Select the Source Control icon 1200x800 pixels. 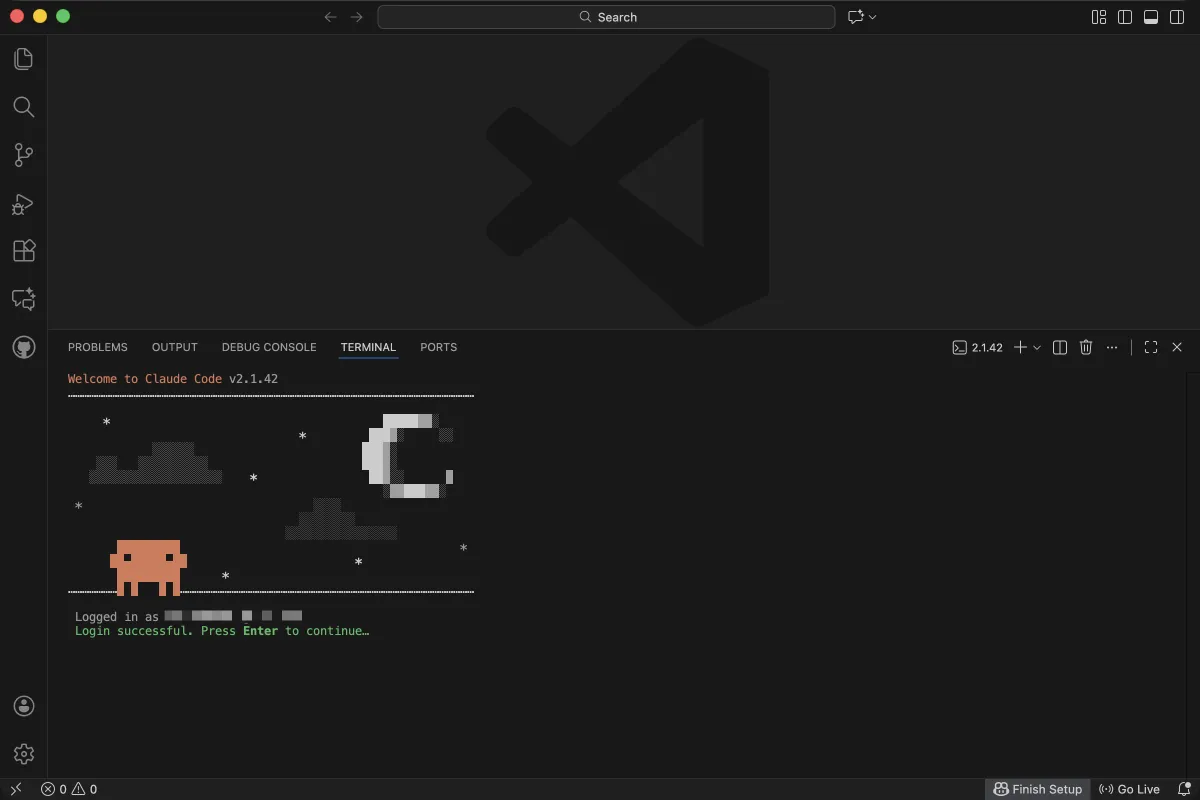pyautogui.click(x=23, y=155)
